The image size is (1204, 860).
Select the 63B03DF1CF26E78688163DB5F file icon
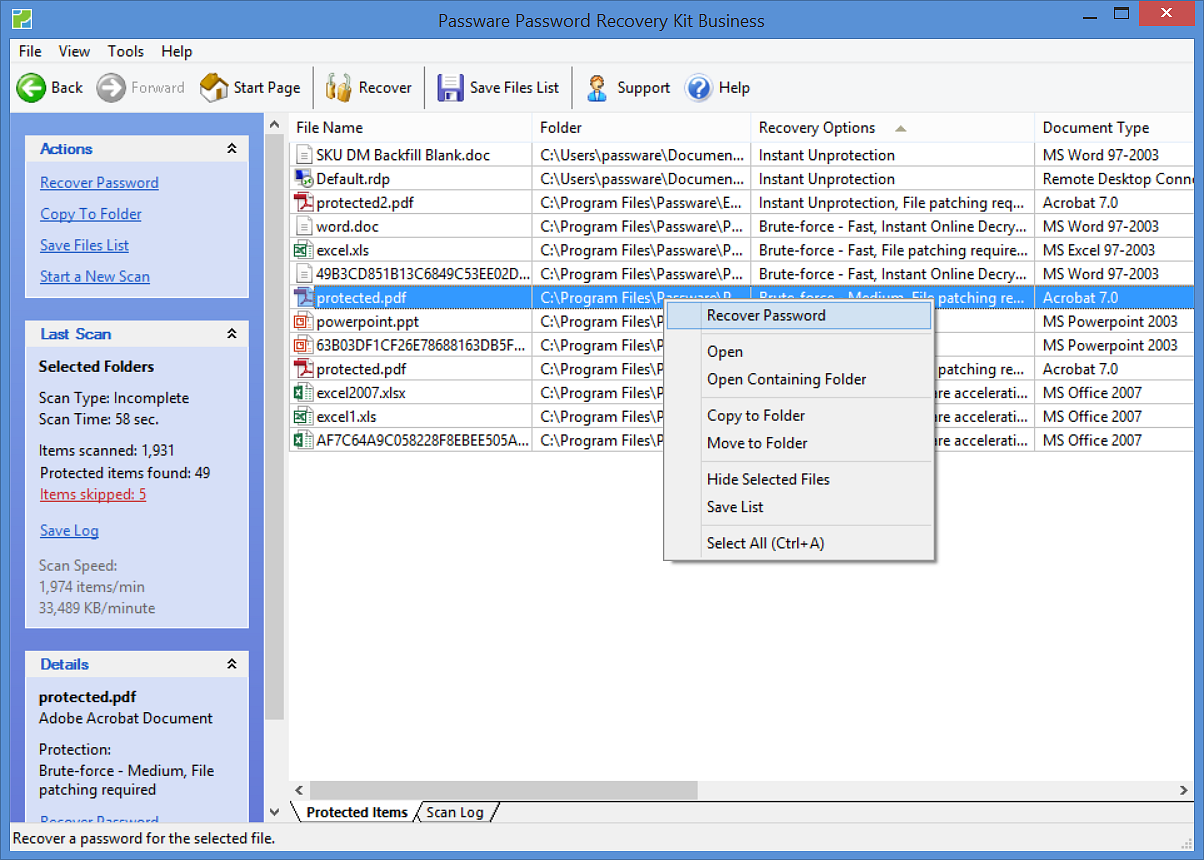pyautogui.click(x=304, y=345)
